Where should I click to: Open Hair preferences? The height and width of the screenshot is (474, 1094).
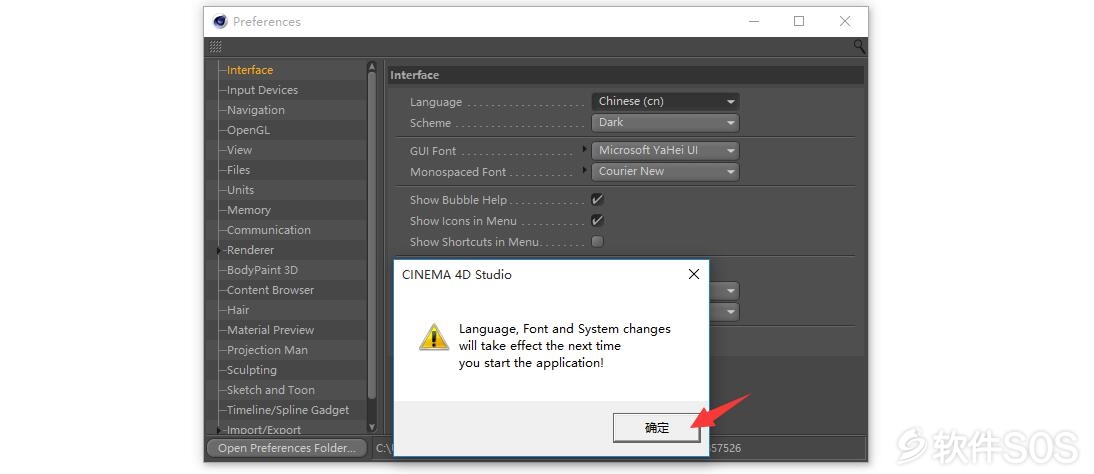238,310
